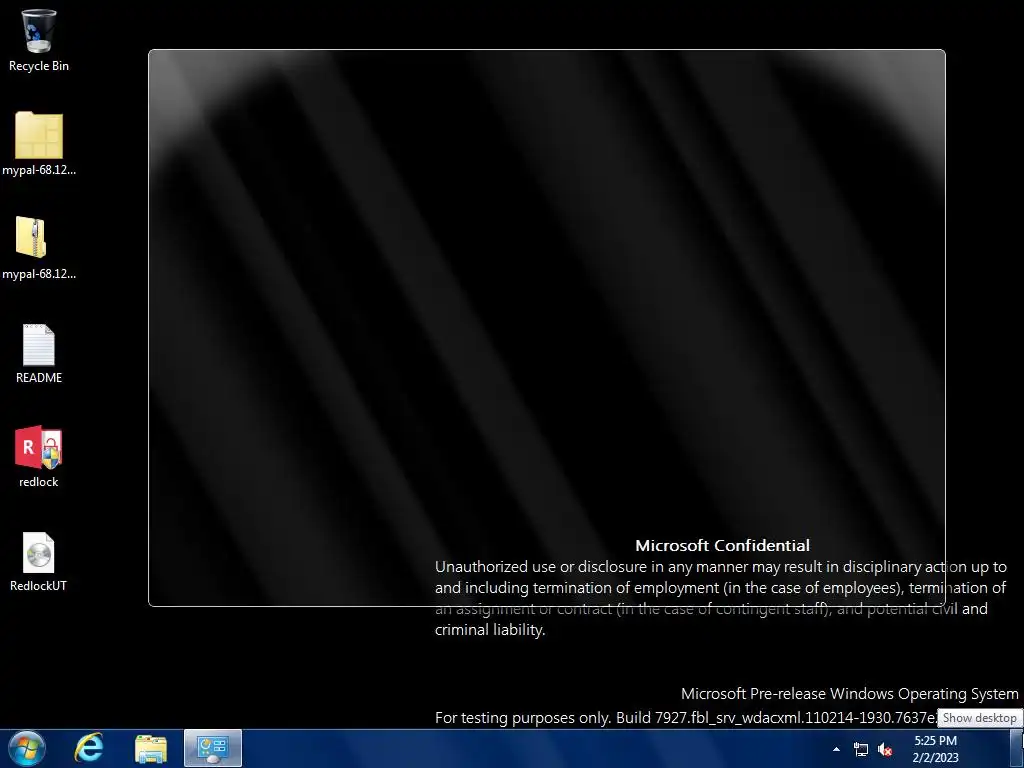Click the active Control Panel taskbar button
Image resolution: width=1024 pixels, height=768 pixels.
(213, 748)
